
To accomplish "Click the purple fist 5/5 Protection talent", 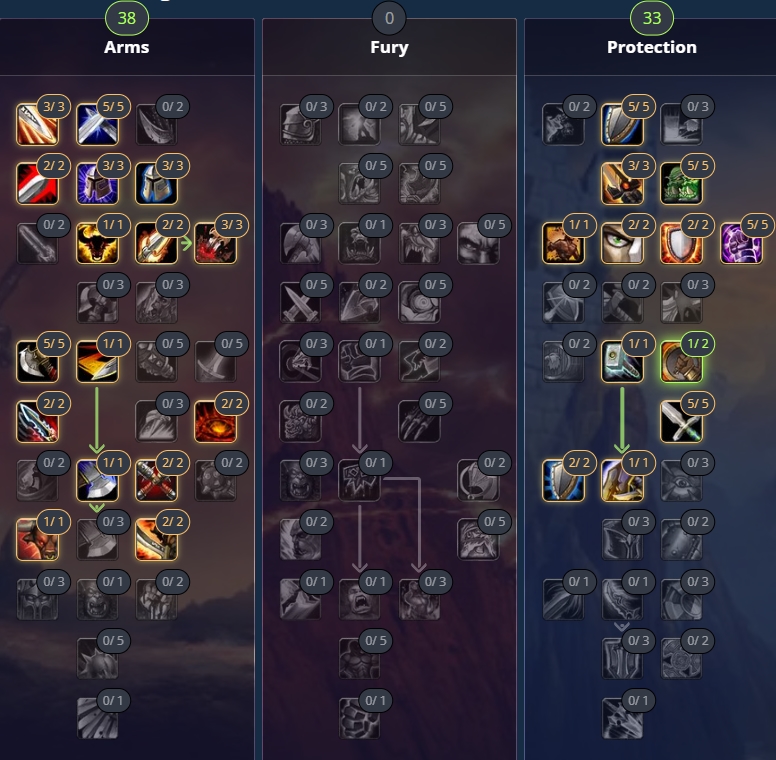I will point(741,243).
